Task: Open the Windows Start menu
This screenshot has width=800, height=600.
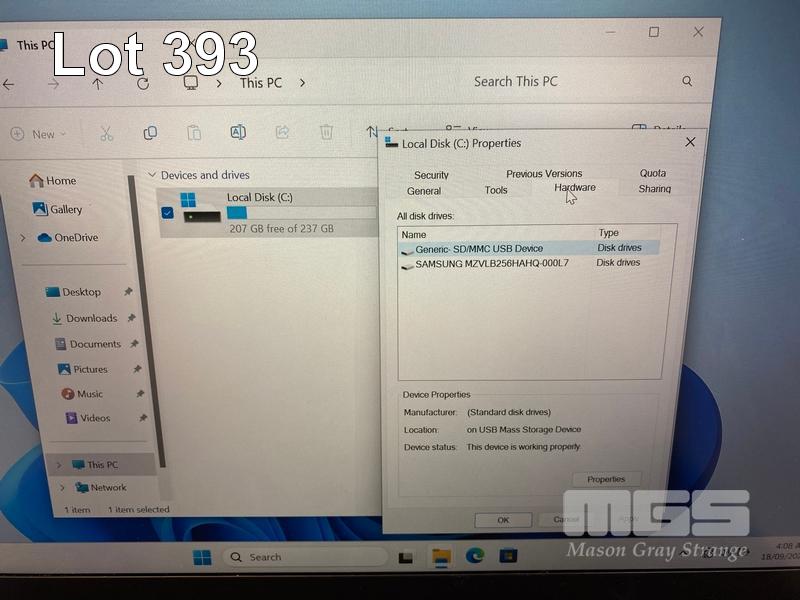Action: 202,557
